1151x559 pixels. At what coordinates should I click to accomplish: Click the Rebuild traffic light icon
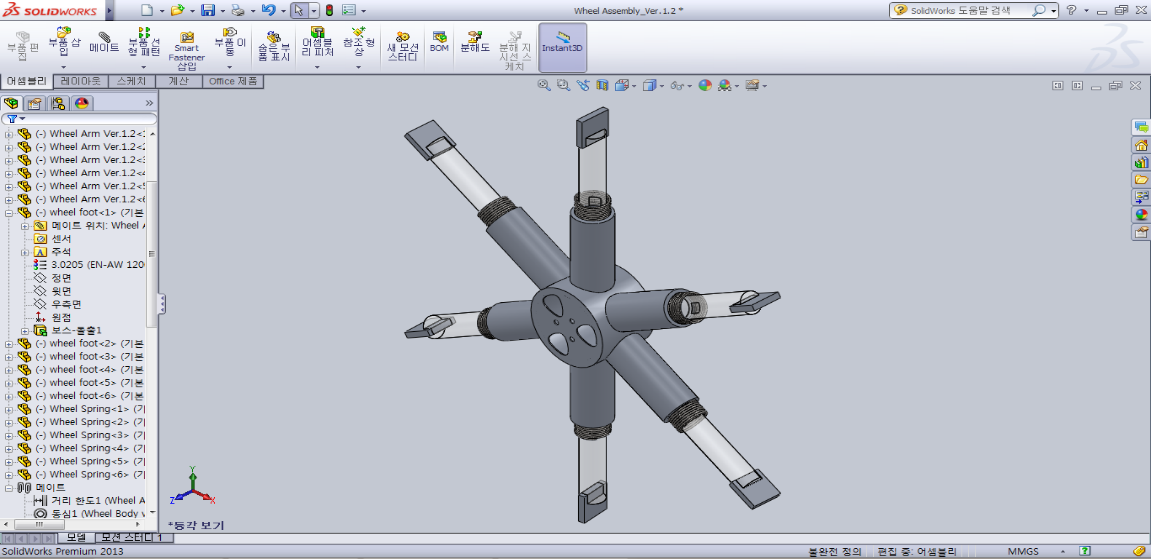tap(329, 10)
